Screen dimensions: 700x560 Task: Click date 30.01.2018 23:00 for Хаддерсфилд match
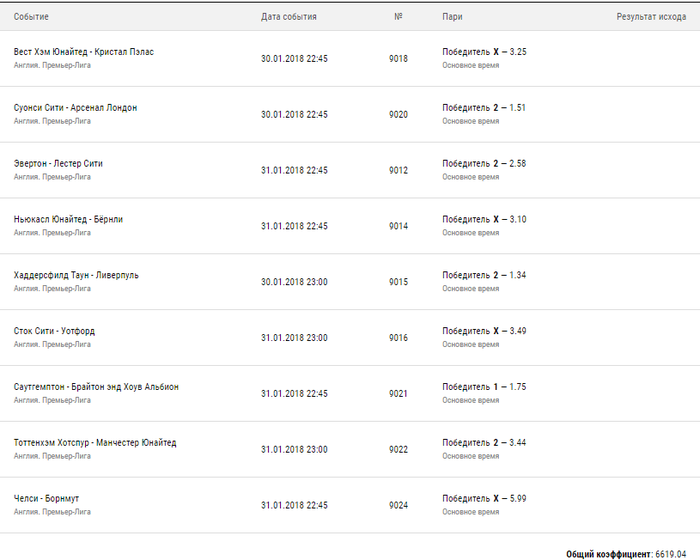pos(294,282)
